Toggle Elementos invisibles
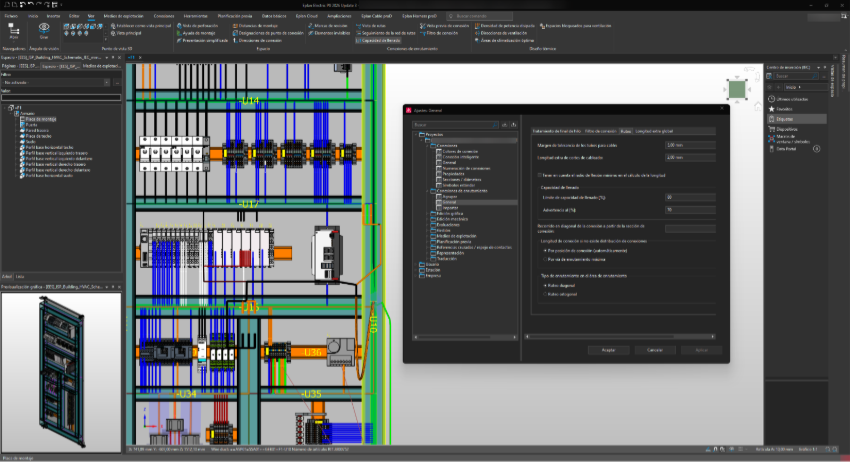This screenshot has width=850, height=462. click(330, 33)
